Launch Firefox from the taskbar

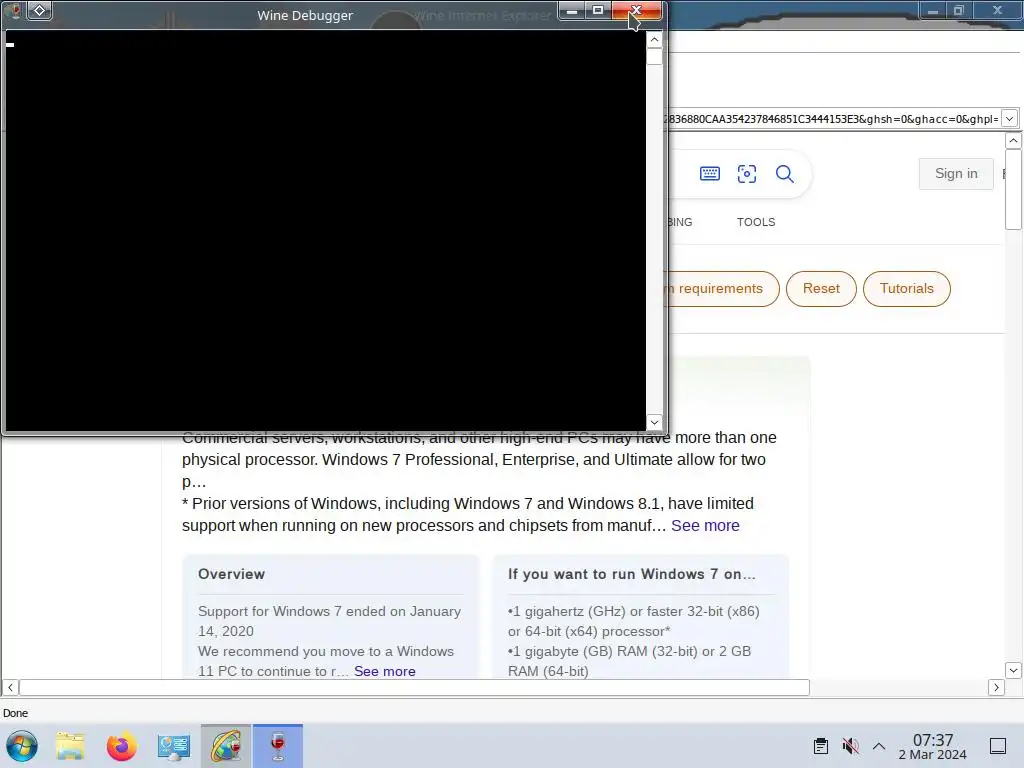pos(121,746)
